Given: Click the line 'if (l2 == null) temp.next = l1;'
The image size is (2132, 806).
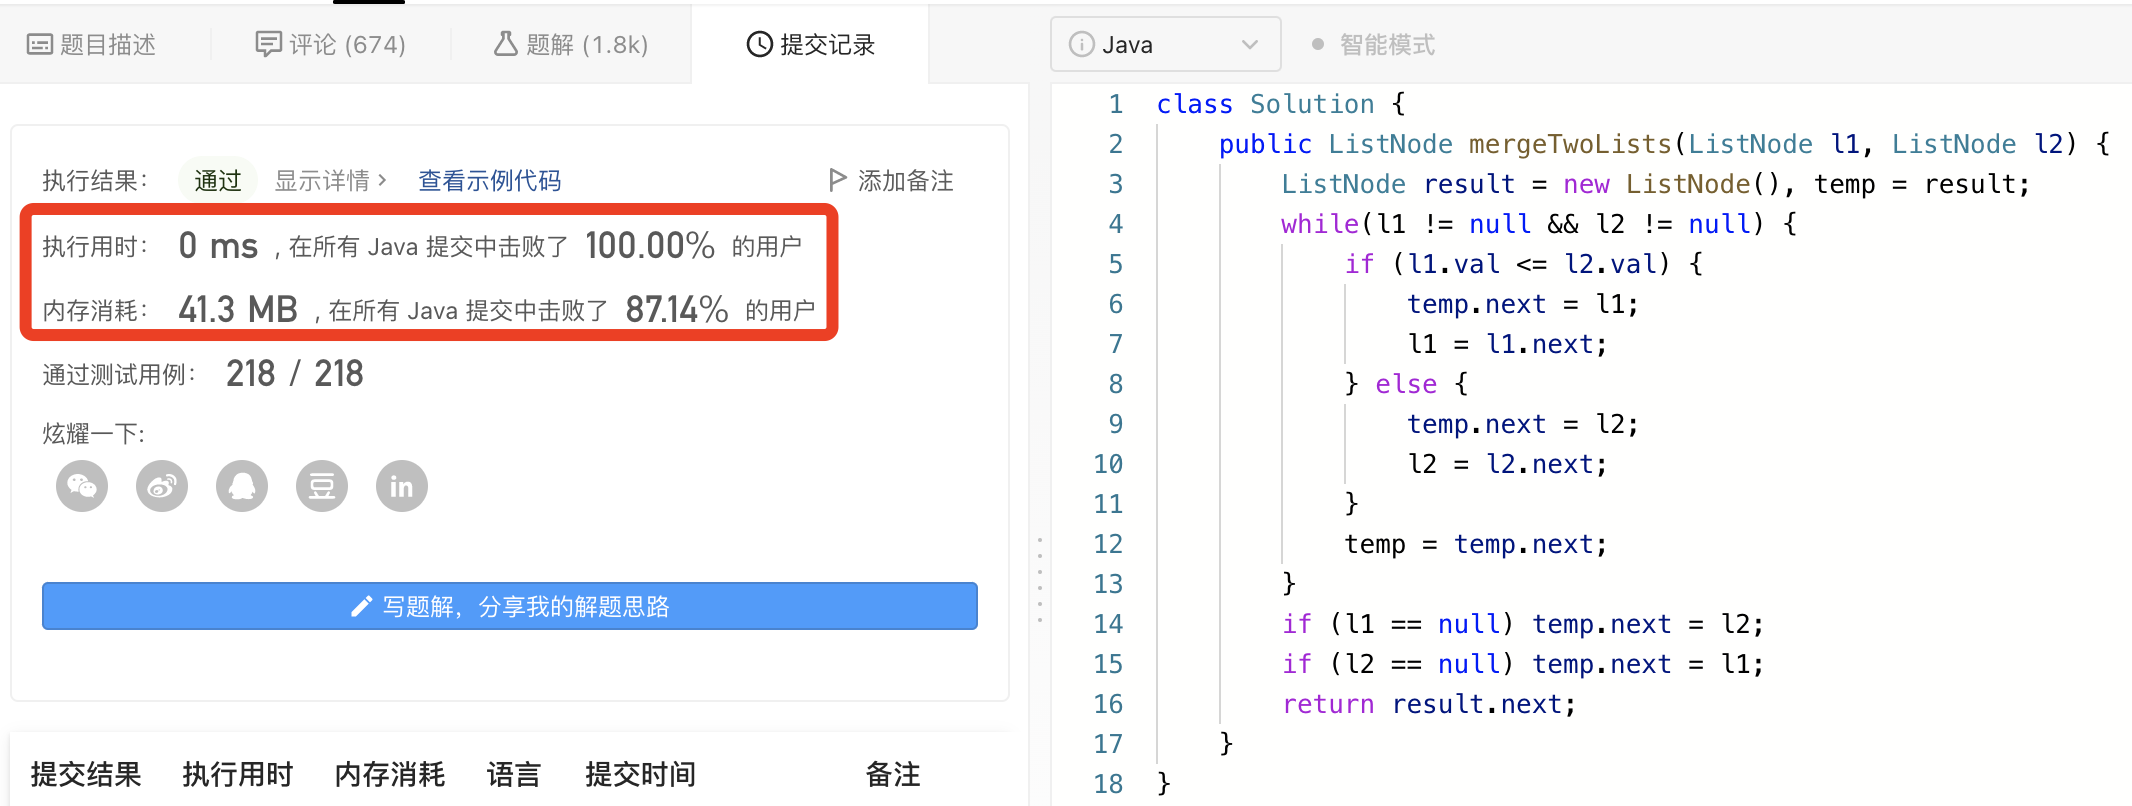Looking at the screenshot, I should click(1523, 664).
